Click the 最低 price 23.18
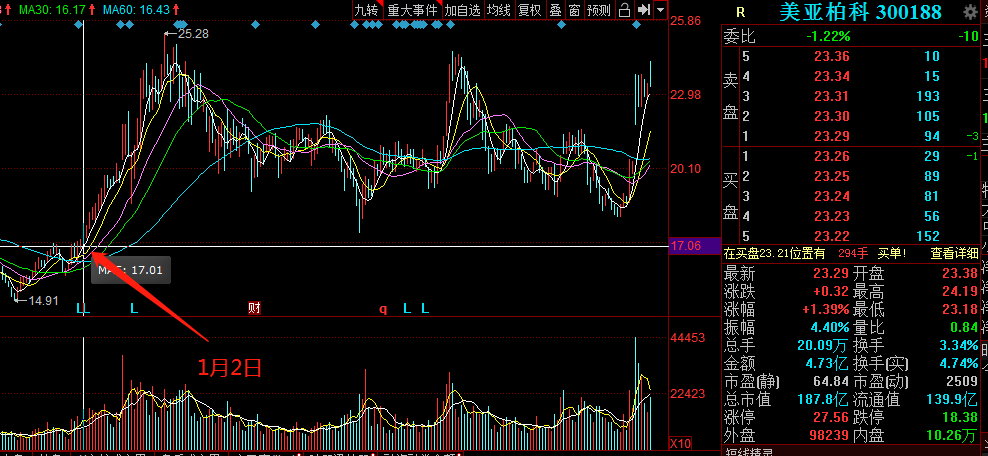This screenshot has width=988, height=456. tap(960, 309)
